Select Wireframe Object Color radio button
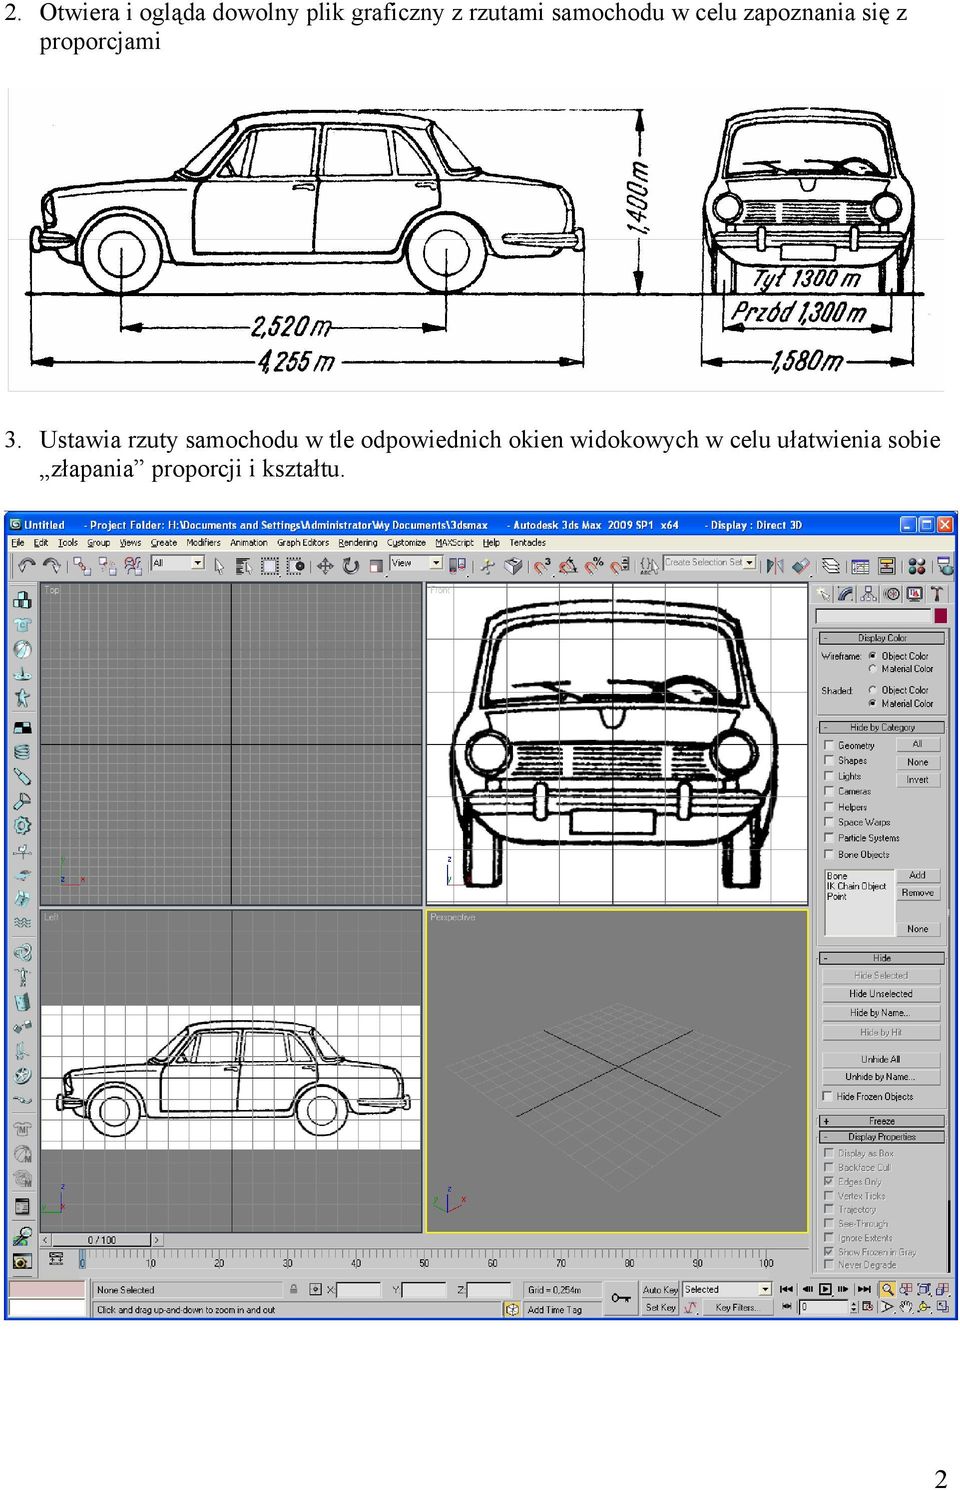This screenshot has height=1490, width=960. point(872,656)
